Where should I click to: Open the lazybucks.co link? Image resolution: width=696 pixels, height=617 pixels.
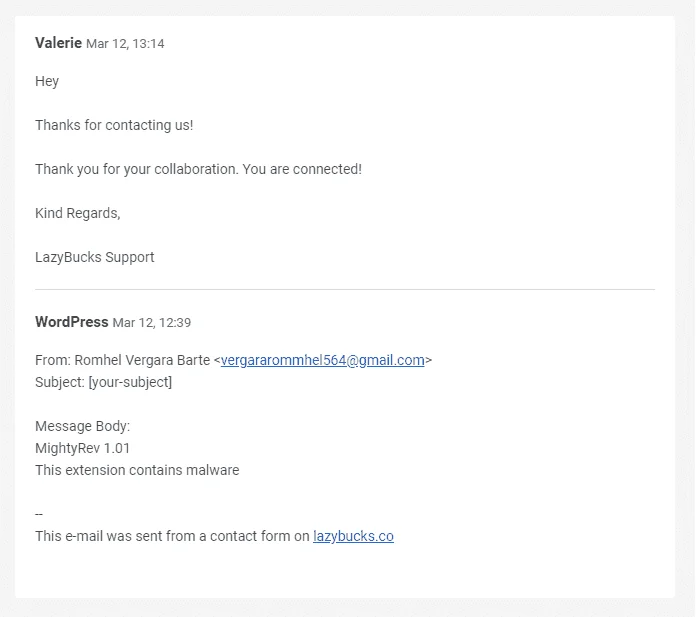pos(353,536)
